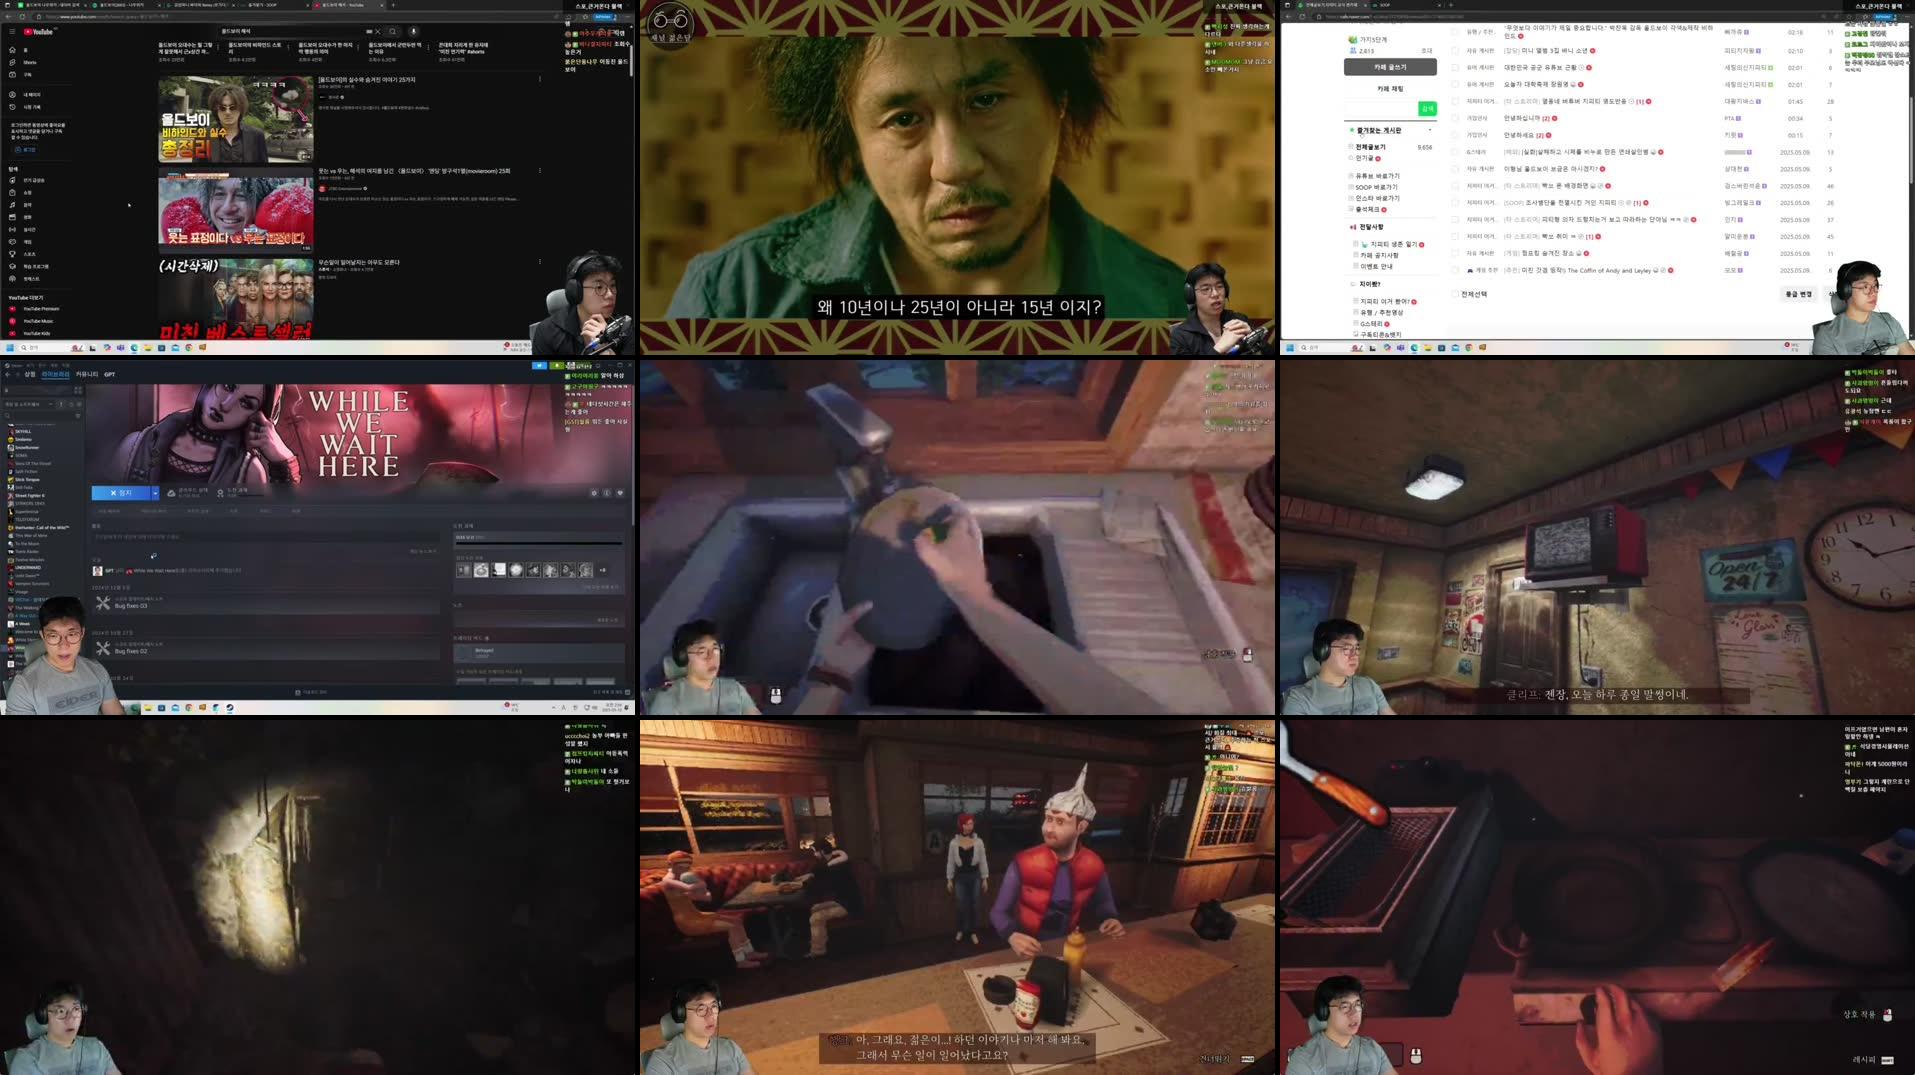Go back in the YouTube browser window
The width and height of the screenshot is (1915, 1075).
6,17
